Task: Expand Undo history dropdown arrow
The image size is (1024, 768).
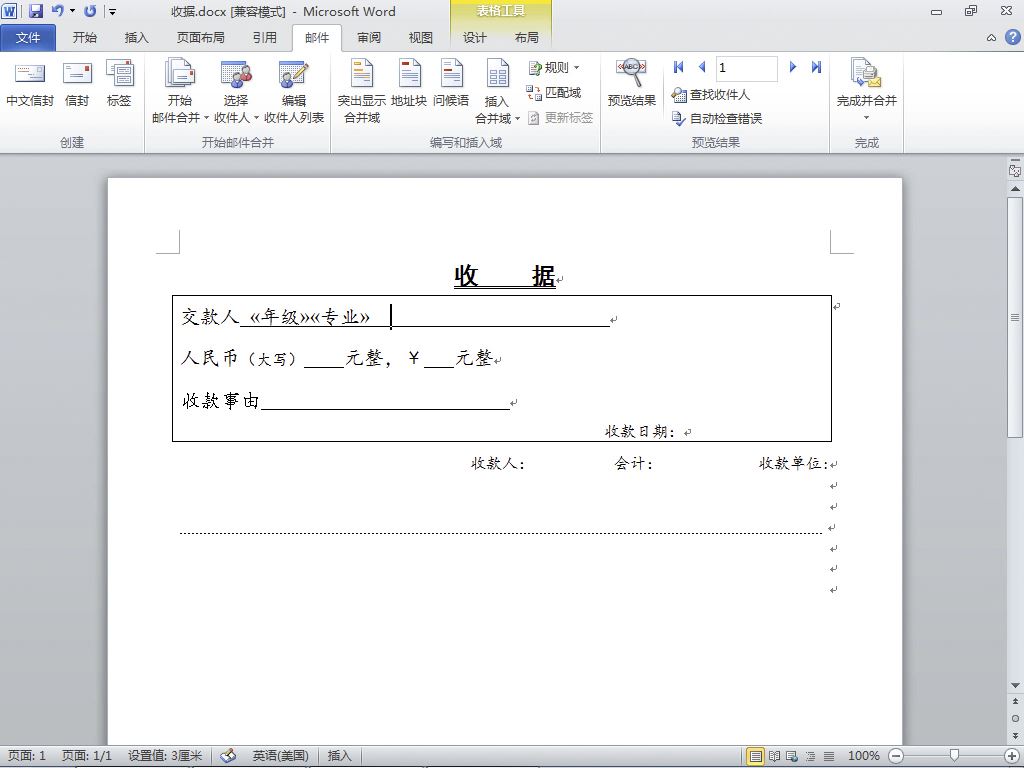Action: [72, 11]
